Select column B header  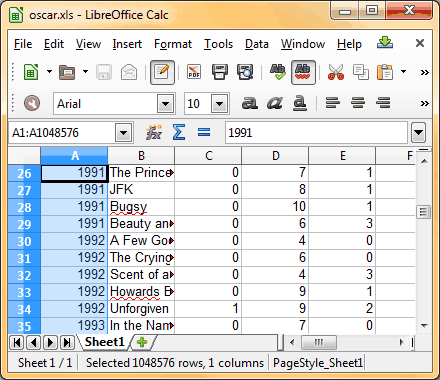141,156
